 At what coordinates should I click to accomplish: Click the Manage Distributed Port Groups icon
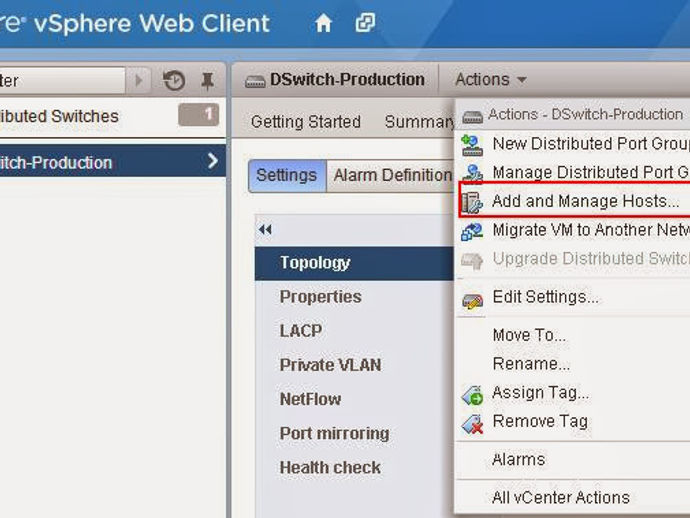point(472,173)
